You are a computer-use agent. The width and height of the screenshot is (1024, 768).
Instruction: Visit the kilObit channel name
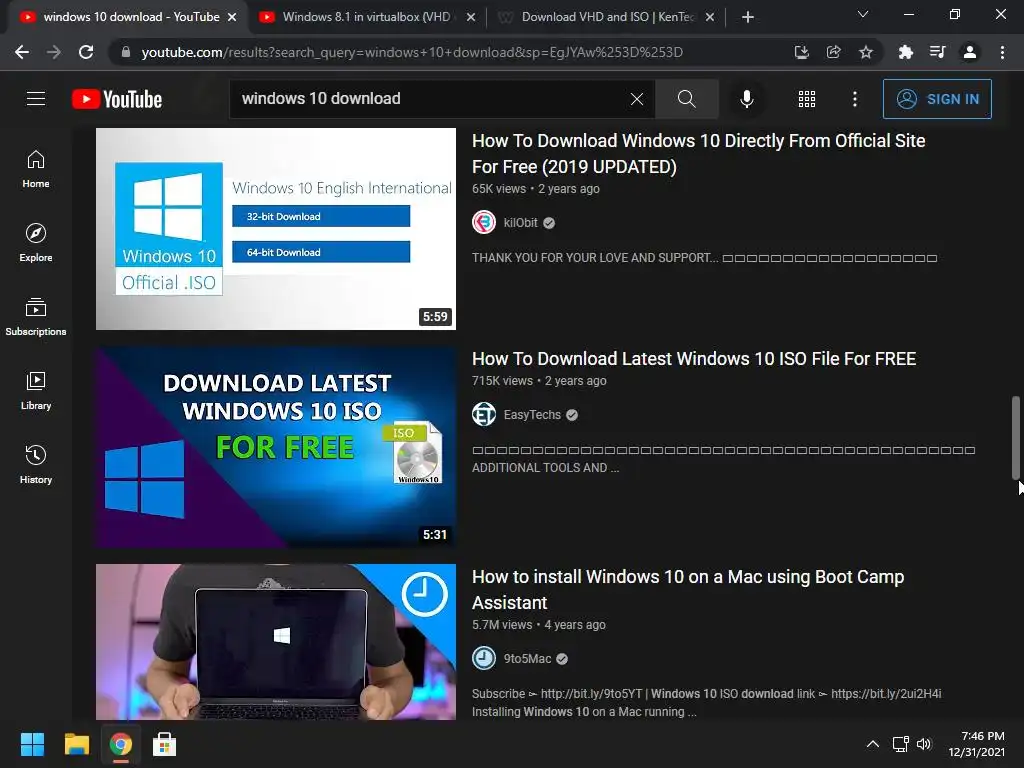[520, 223]
